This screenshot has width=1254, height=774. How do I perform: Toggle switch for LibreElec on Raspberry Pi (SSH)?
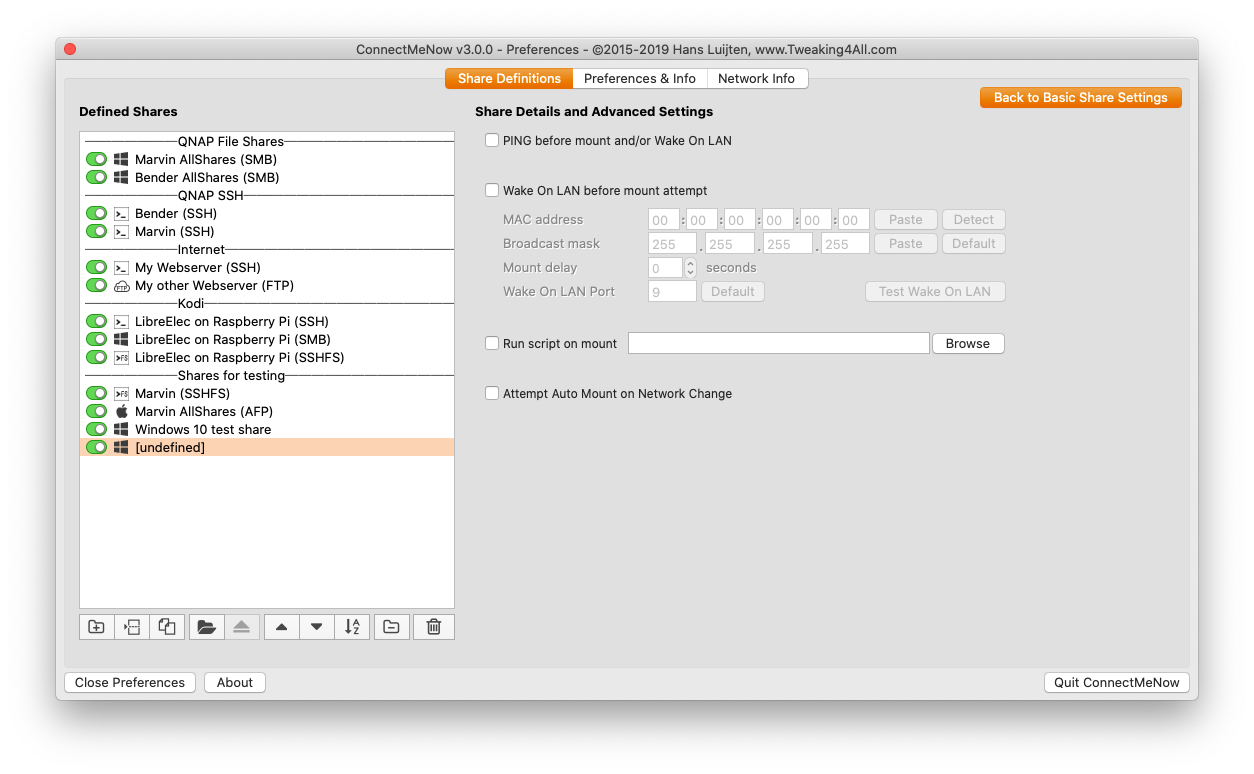[96, 321]
